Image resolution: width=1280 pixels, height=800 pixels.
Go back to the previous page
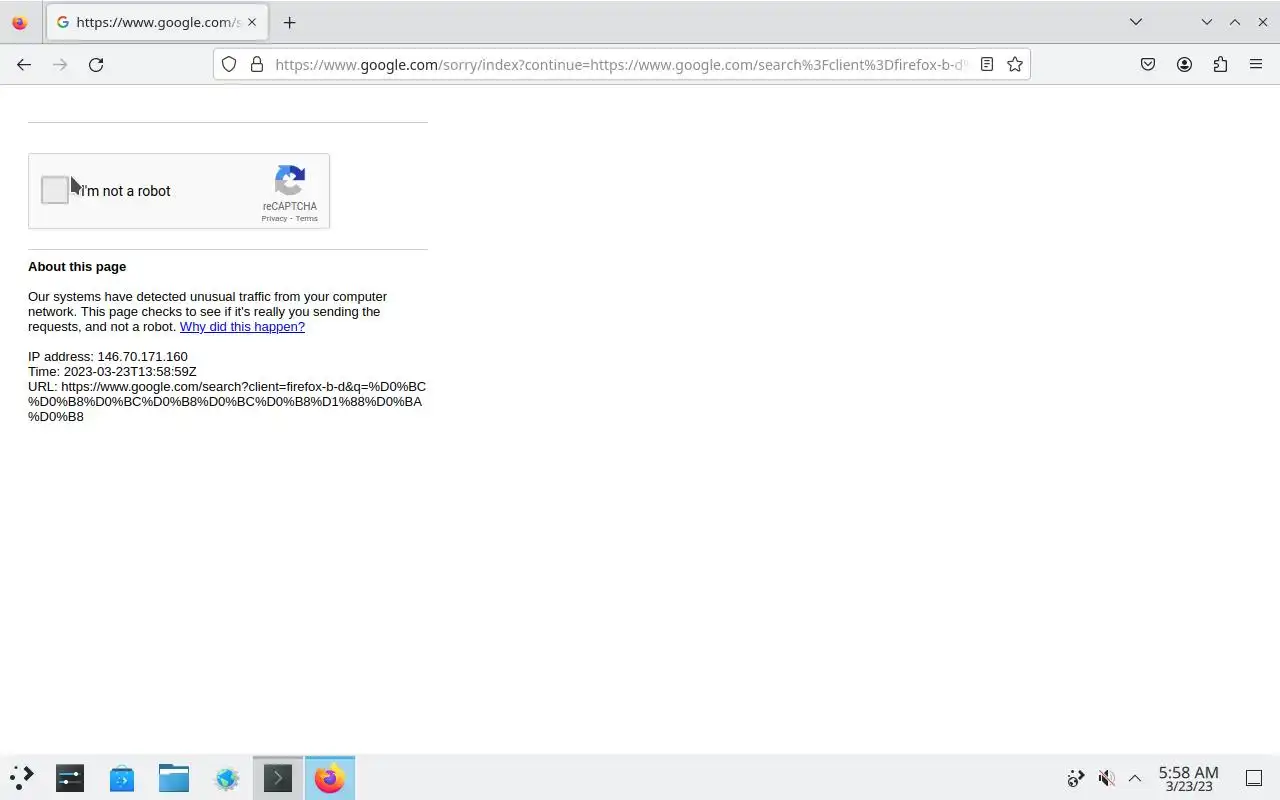tap(24, 64)
